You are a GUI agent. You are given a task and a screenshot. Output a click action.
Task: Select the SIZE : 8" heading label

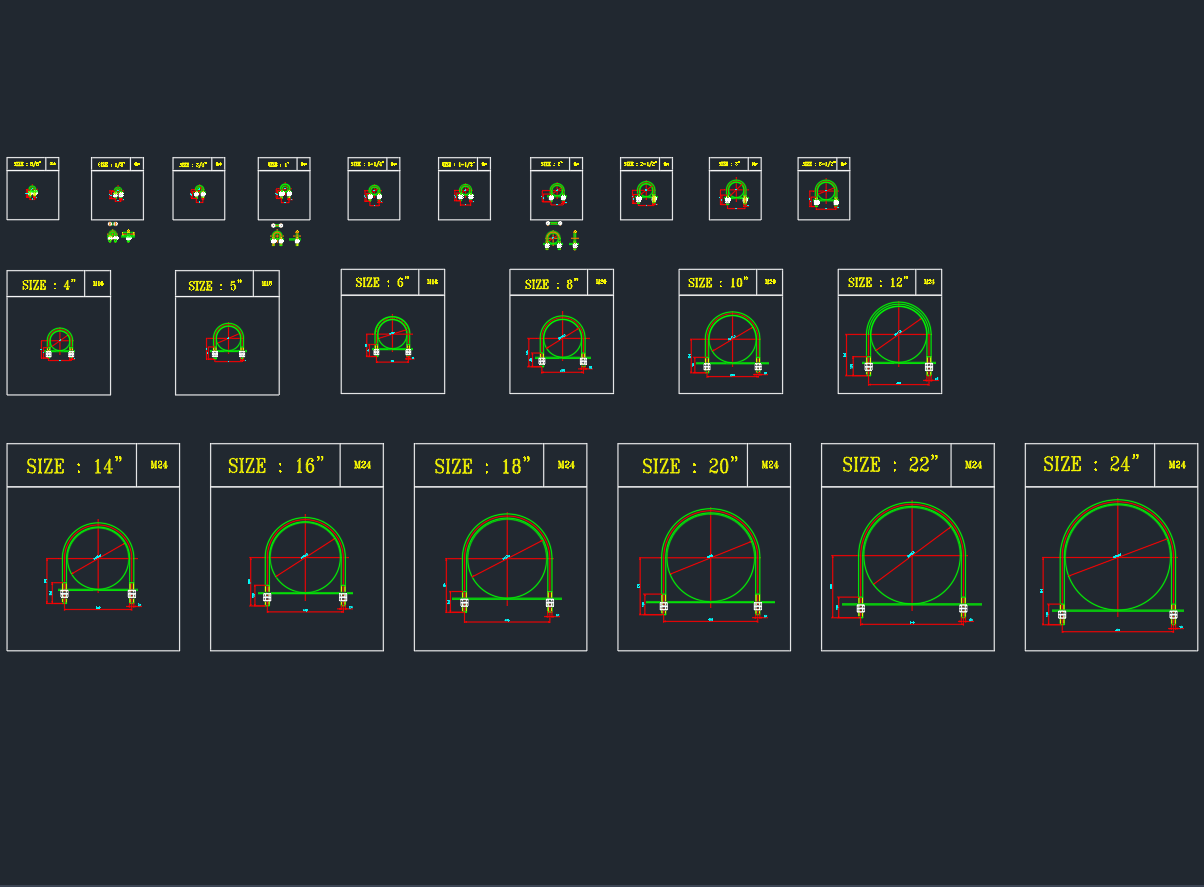point(551,284)
